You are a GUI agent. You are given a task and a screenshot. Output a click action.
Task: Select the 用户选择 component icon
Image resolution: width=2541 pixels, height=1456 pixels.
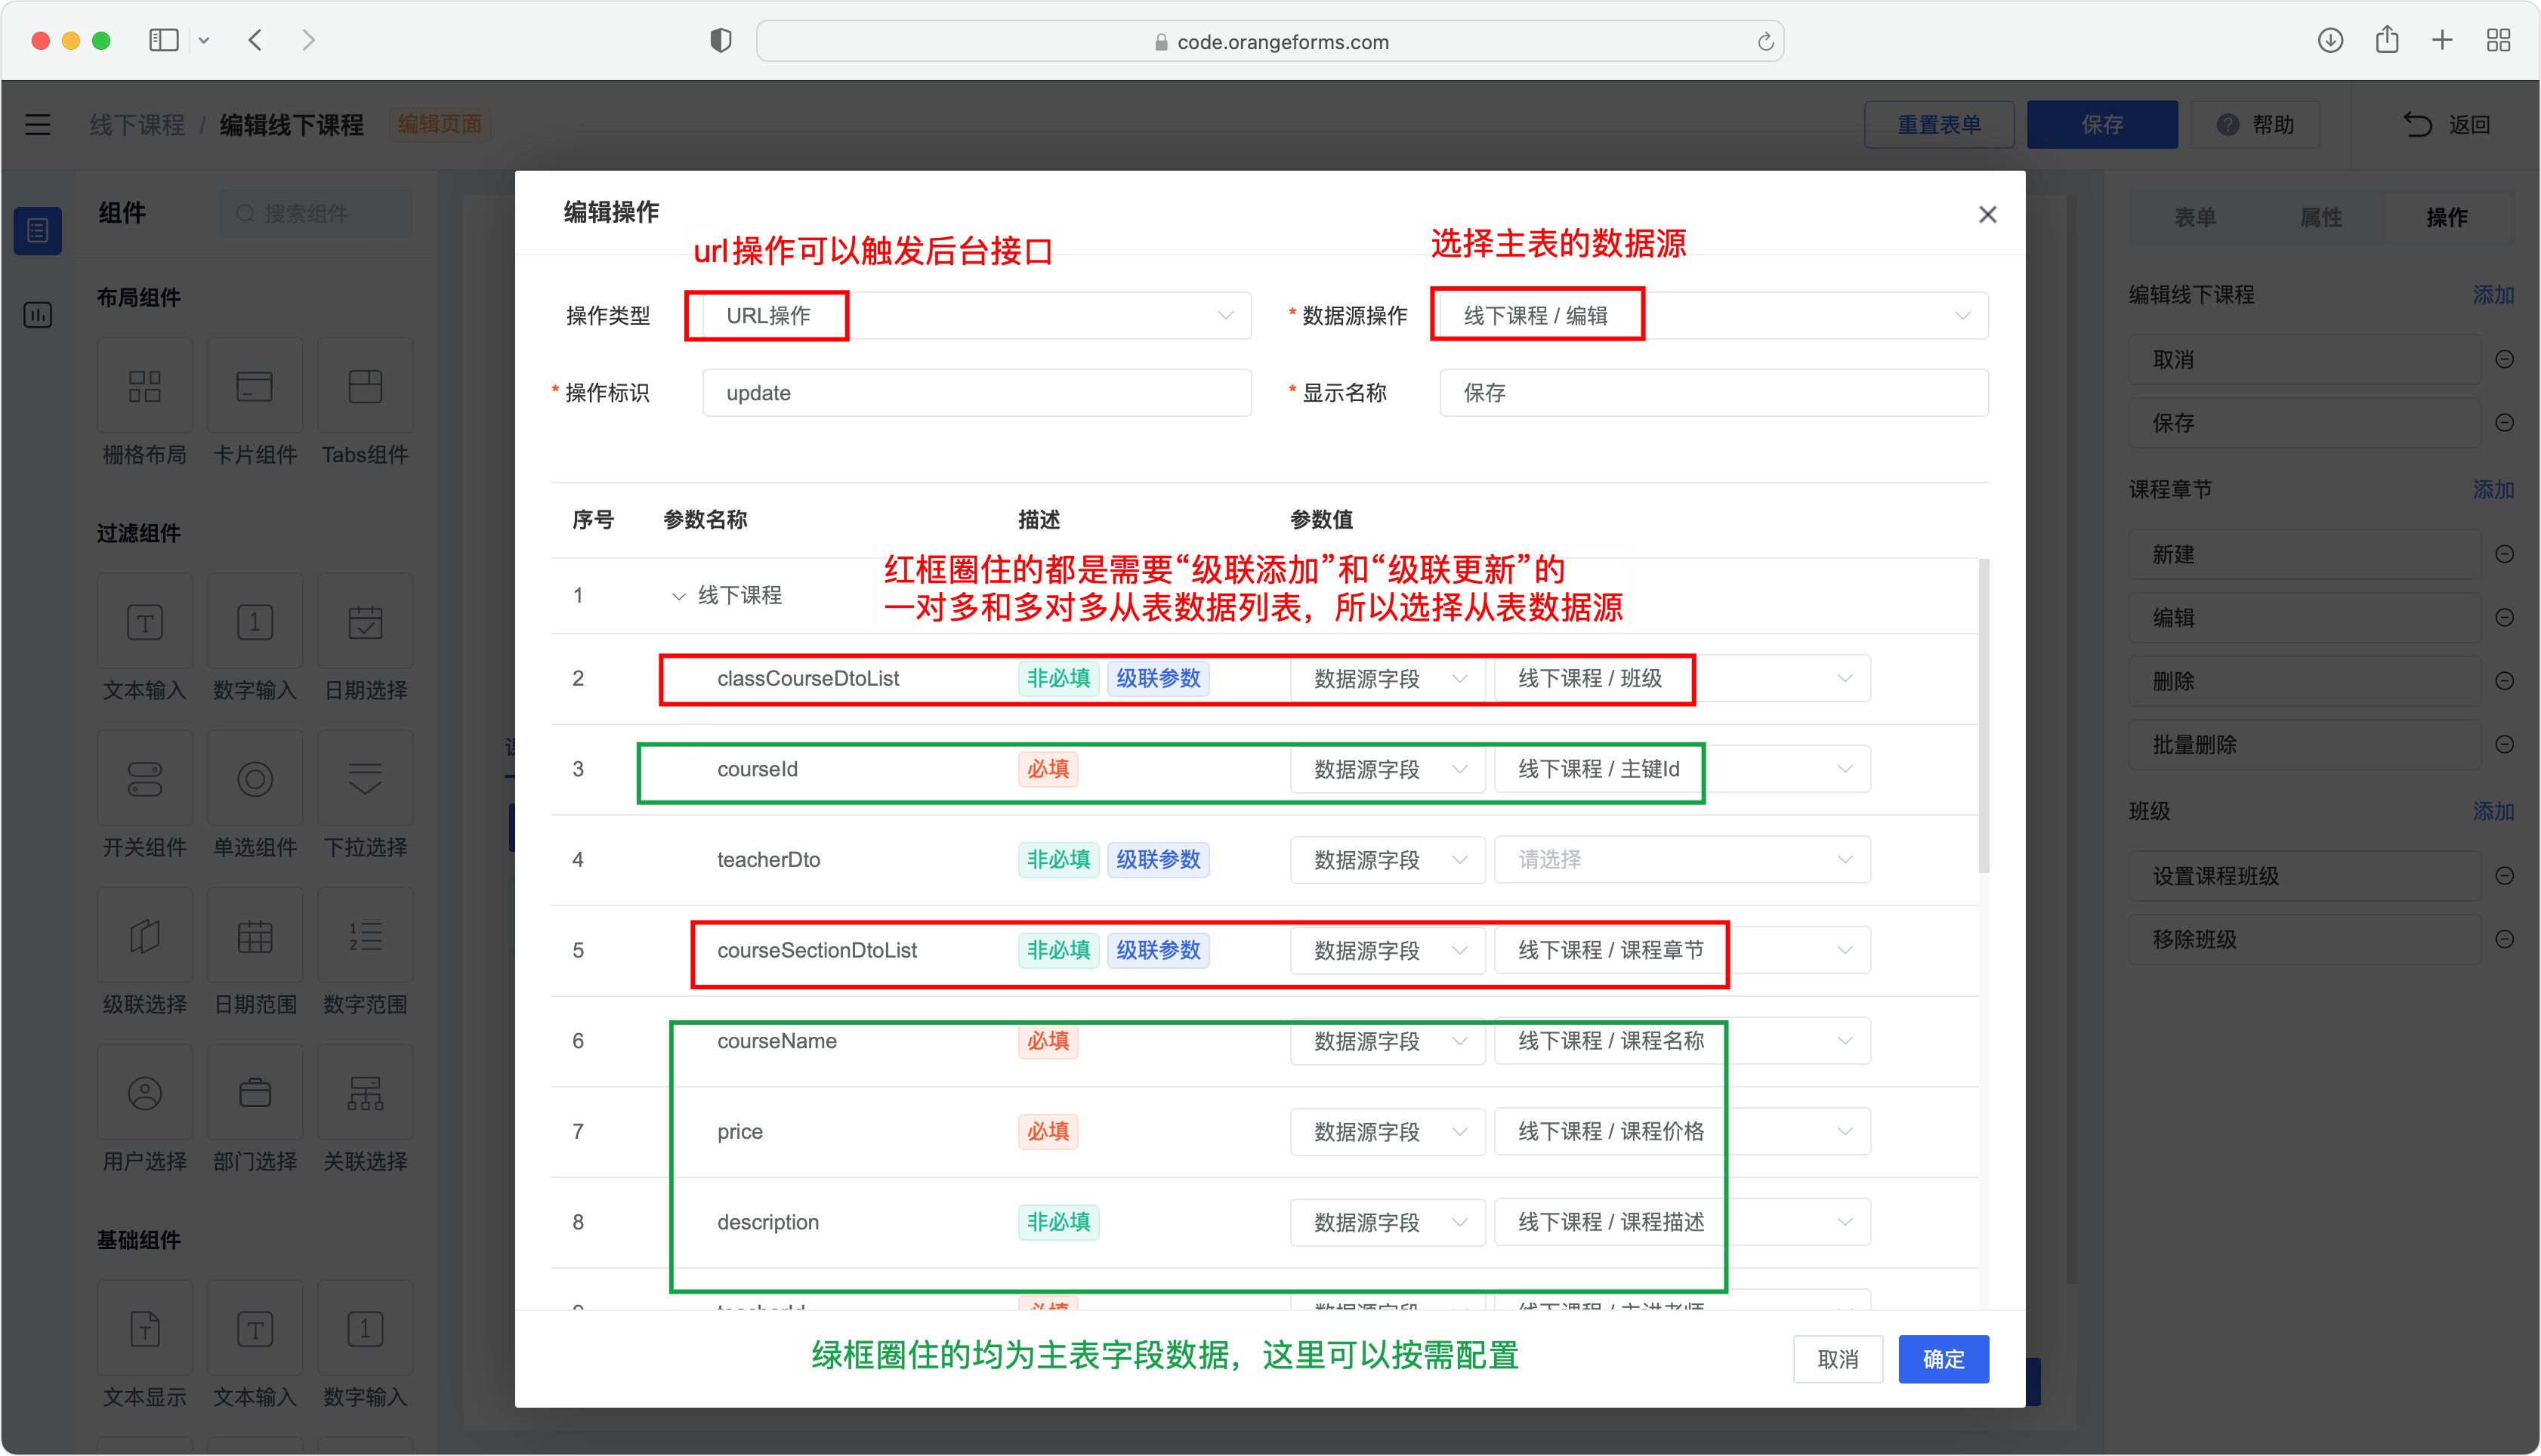pos(145,1094)
